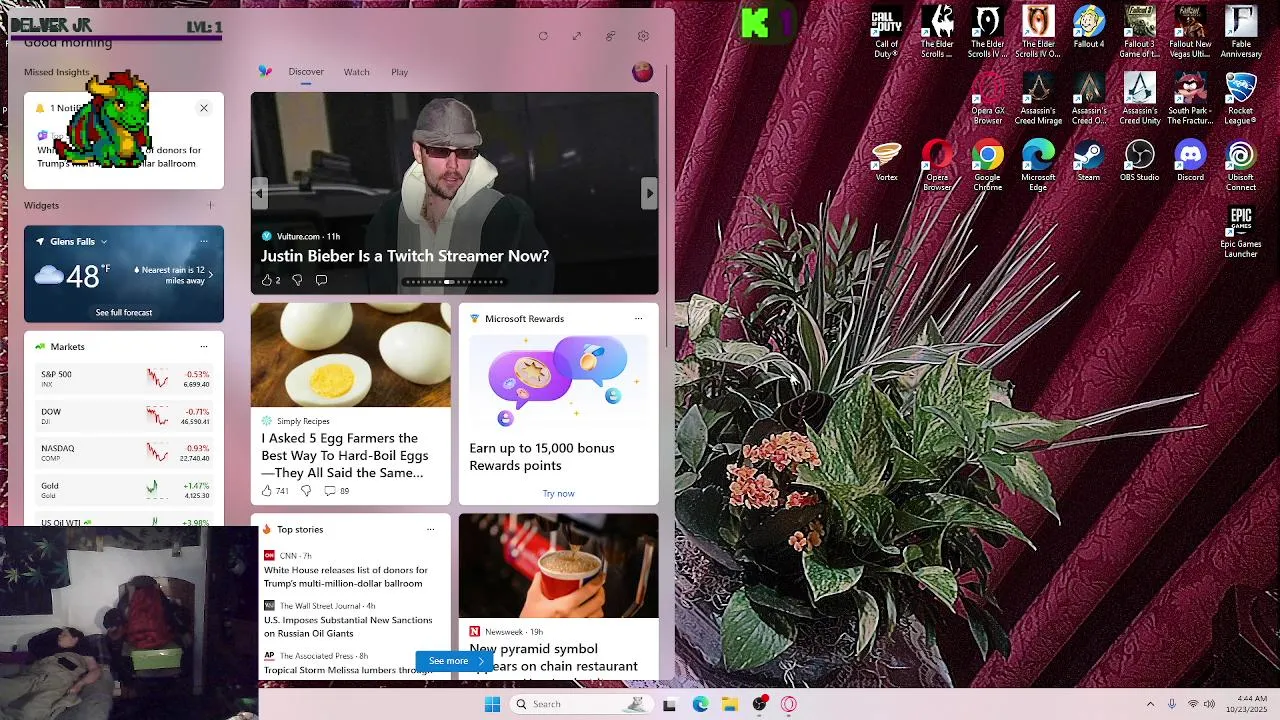Open widgets settings gear

coord(643,36)
